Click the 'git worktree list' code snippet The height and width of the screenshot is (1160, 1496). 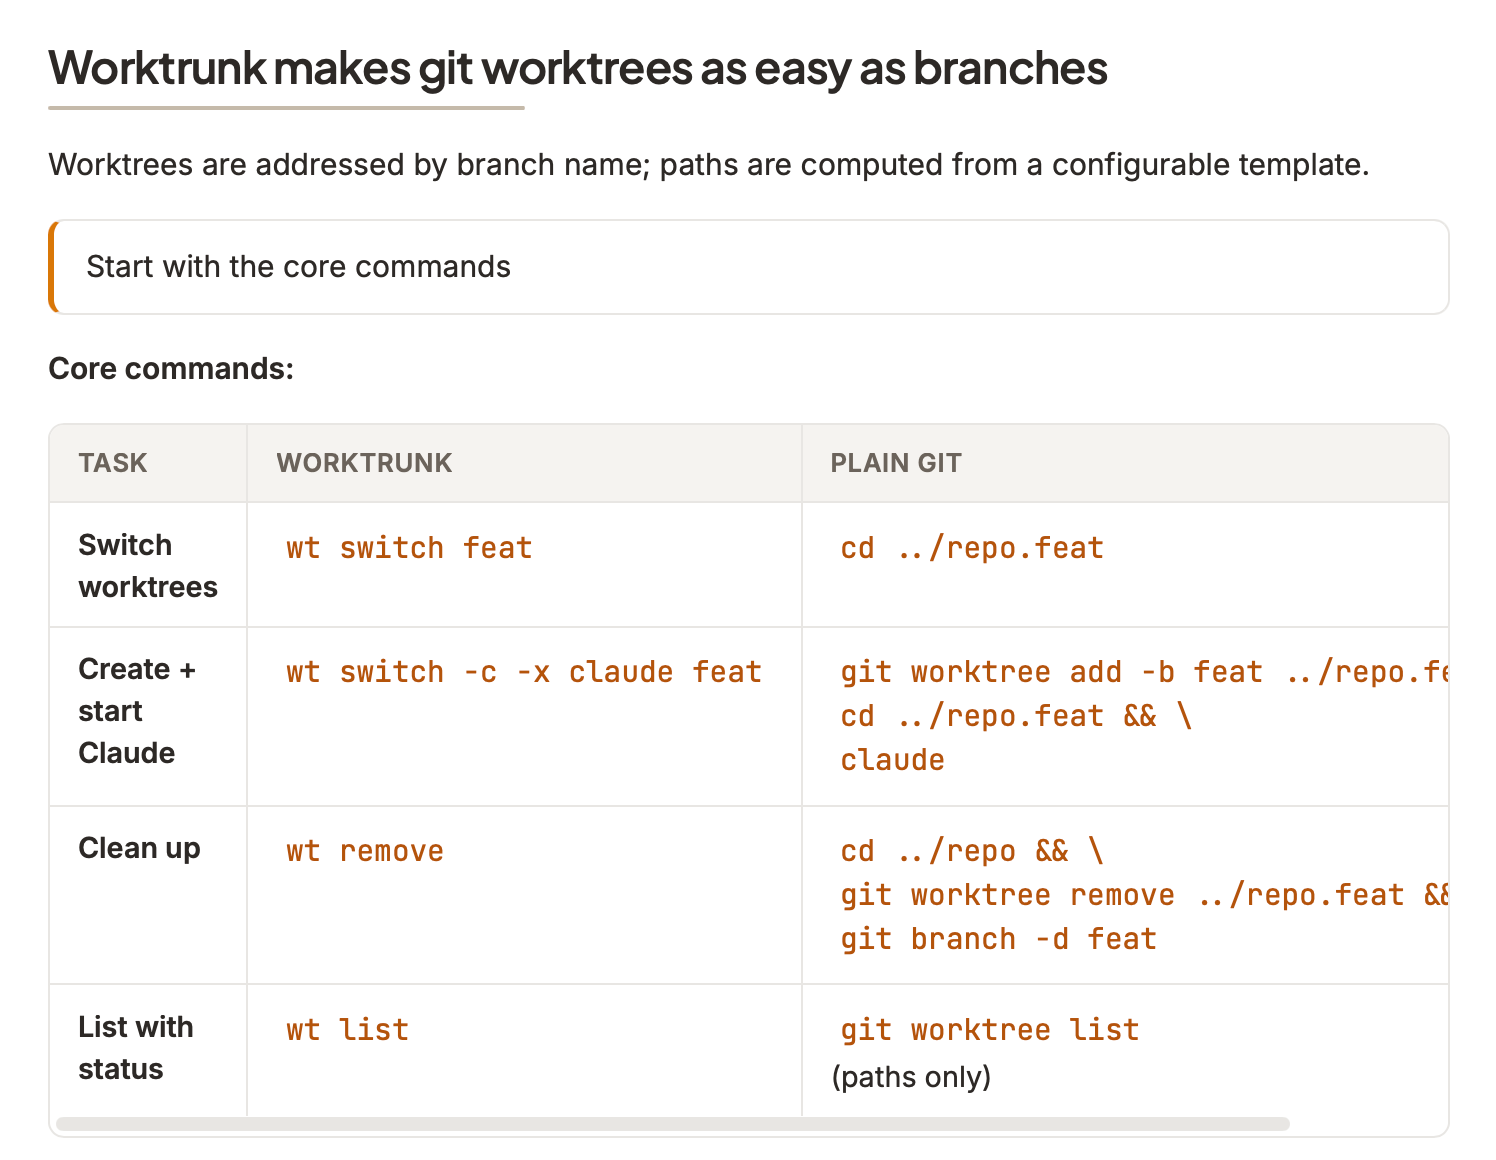tap(989, 1030)
